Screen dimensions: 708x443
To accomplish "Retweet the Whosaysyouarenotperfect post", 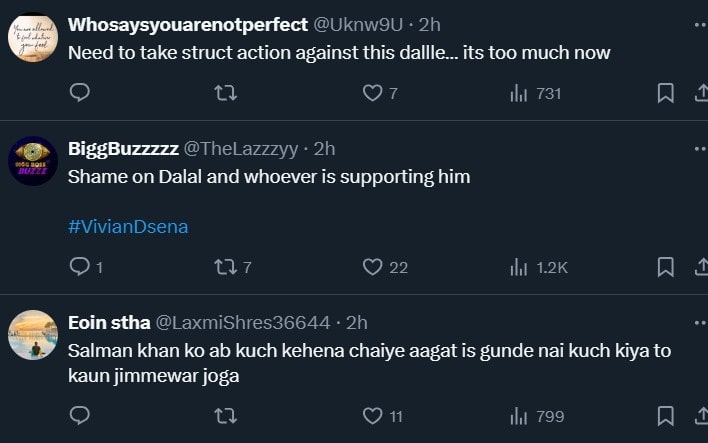I will (226, 93).
